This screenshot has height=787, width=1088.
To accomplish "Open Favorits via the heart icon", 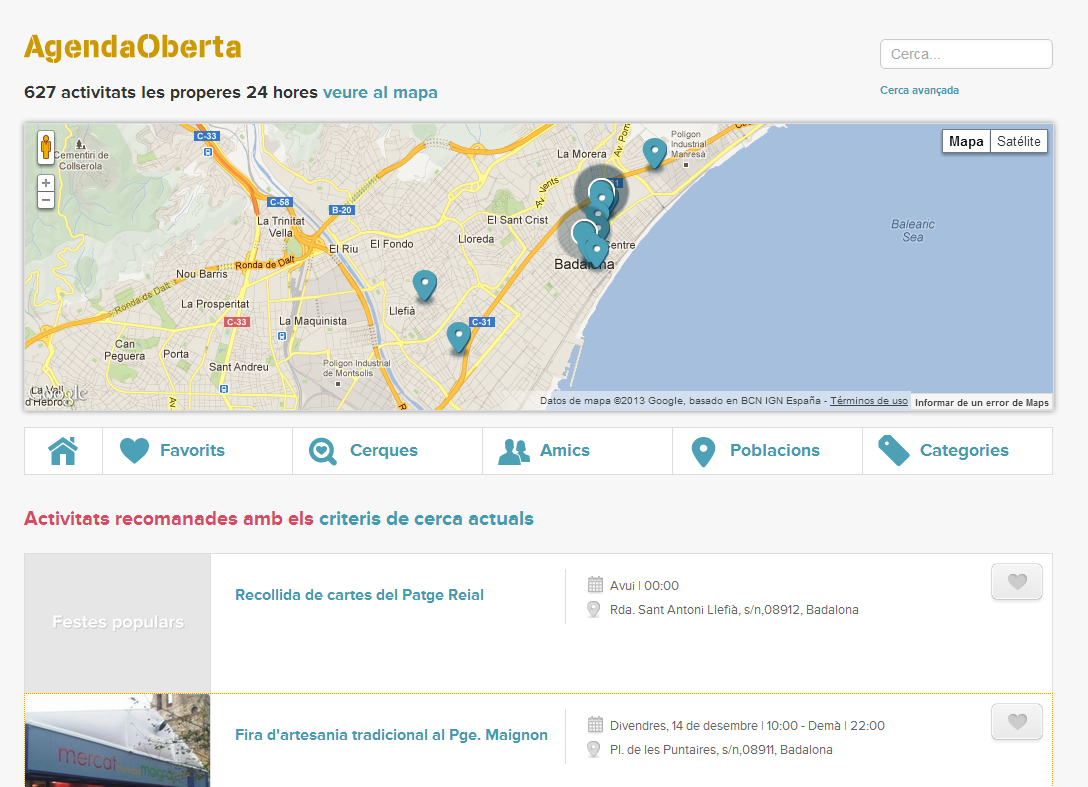I will pyautogui.click(x=134, y=451).
